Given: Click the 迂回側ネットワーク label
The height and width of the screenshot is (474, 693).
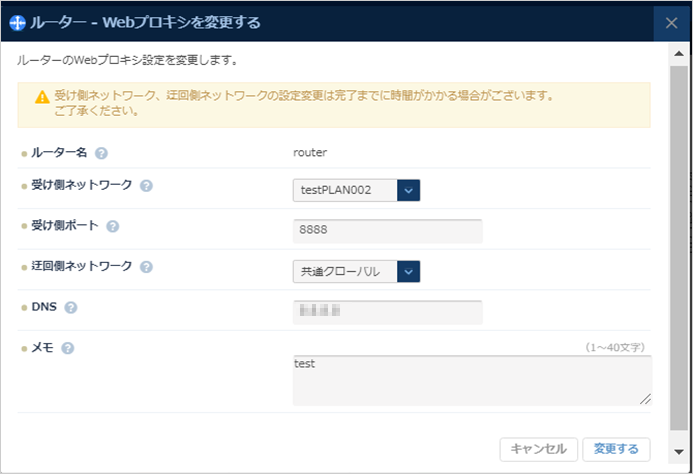Looking at the screenshot, I should click(x=82, y=266).
